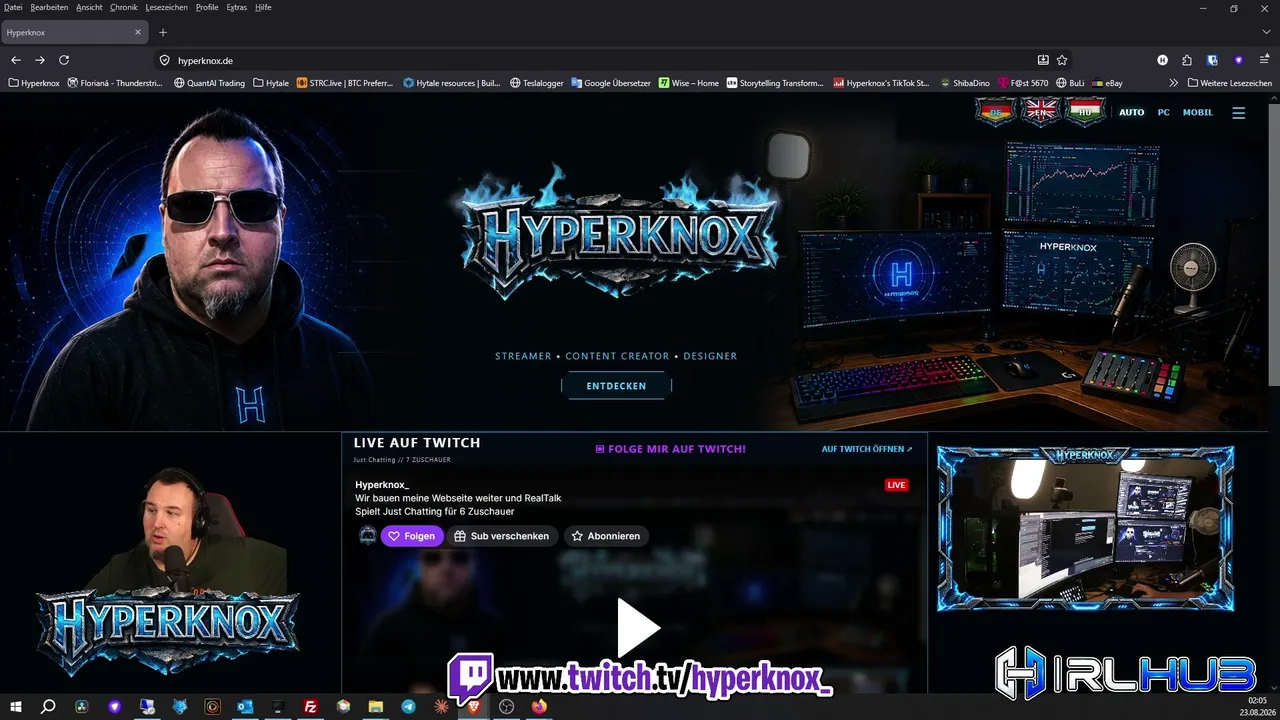
Task: Launch DaVinci Resolve from taskbar
Action: pyautogui.click(x=82, y=707)
